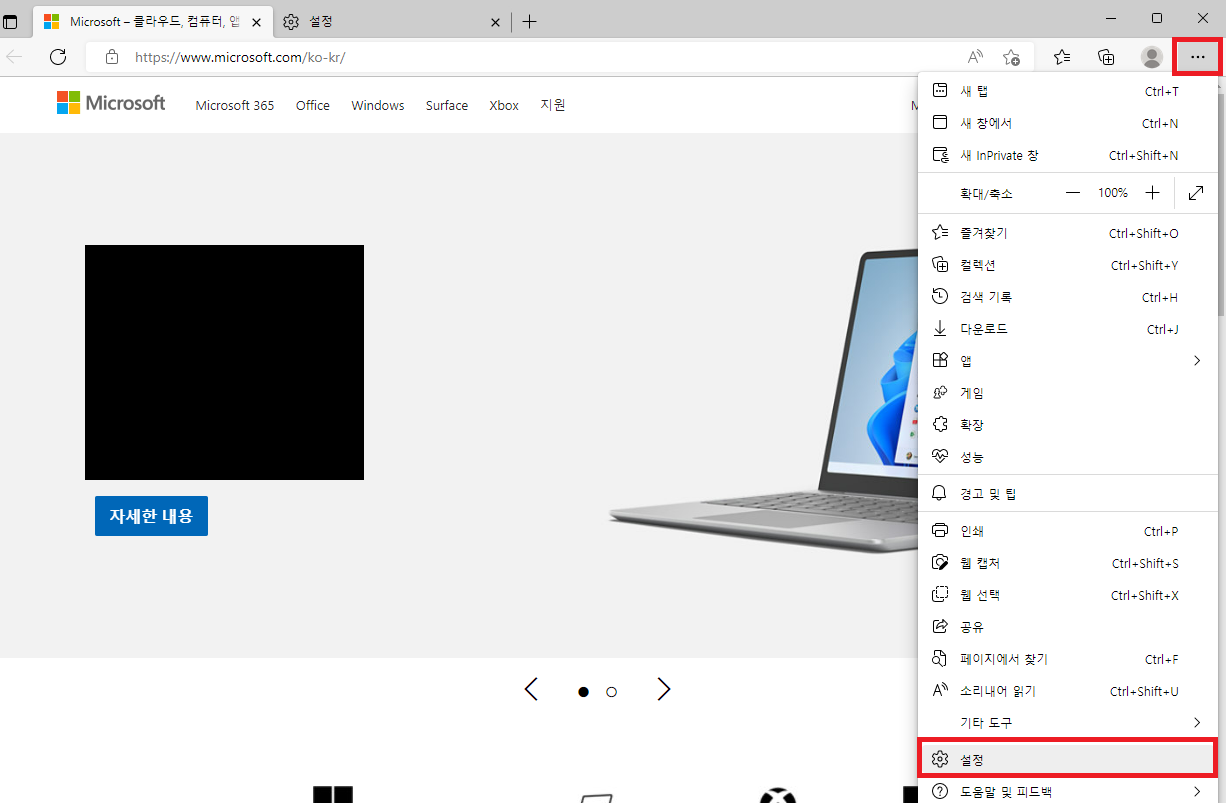Image resolution: width=1226 pixels, height=803 pixels.
Task: Expand the 기타 도구 submenu
Action: click(x=1068, y=722)
